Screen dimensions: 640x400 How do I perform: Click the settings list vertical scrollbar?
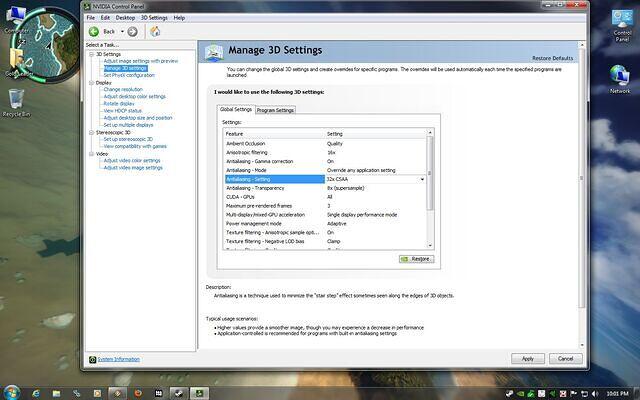[431, 190]
